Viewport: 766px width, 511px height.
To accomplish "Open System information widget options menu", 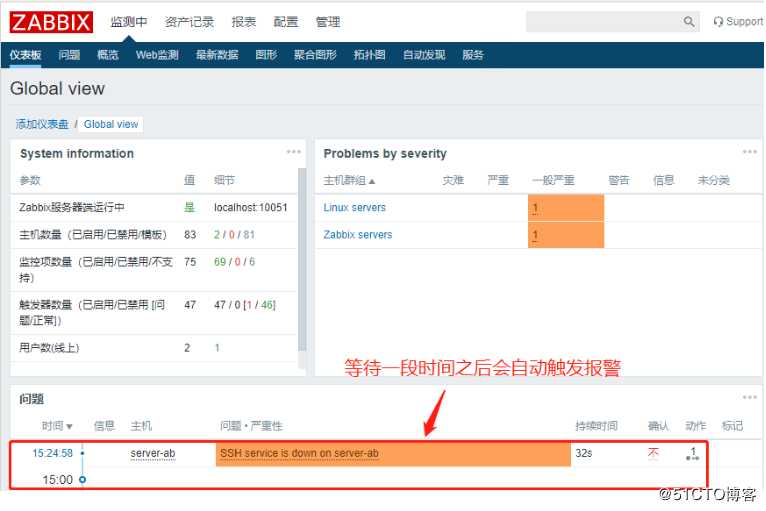I will point(294,152).
